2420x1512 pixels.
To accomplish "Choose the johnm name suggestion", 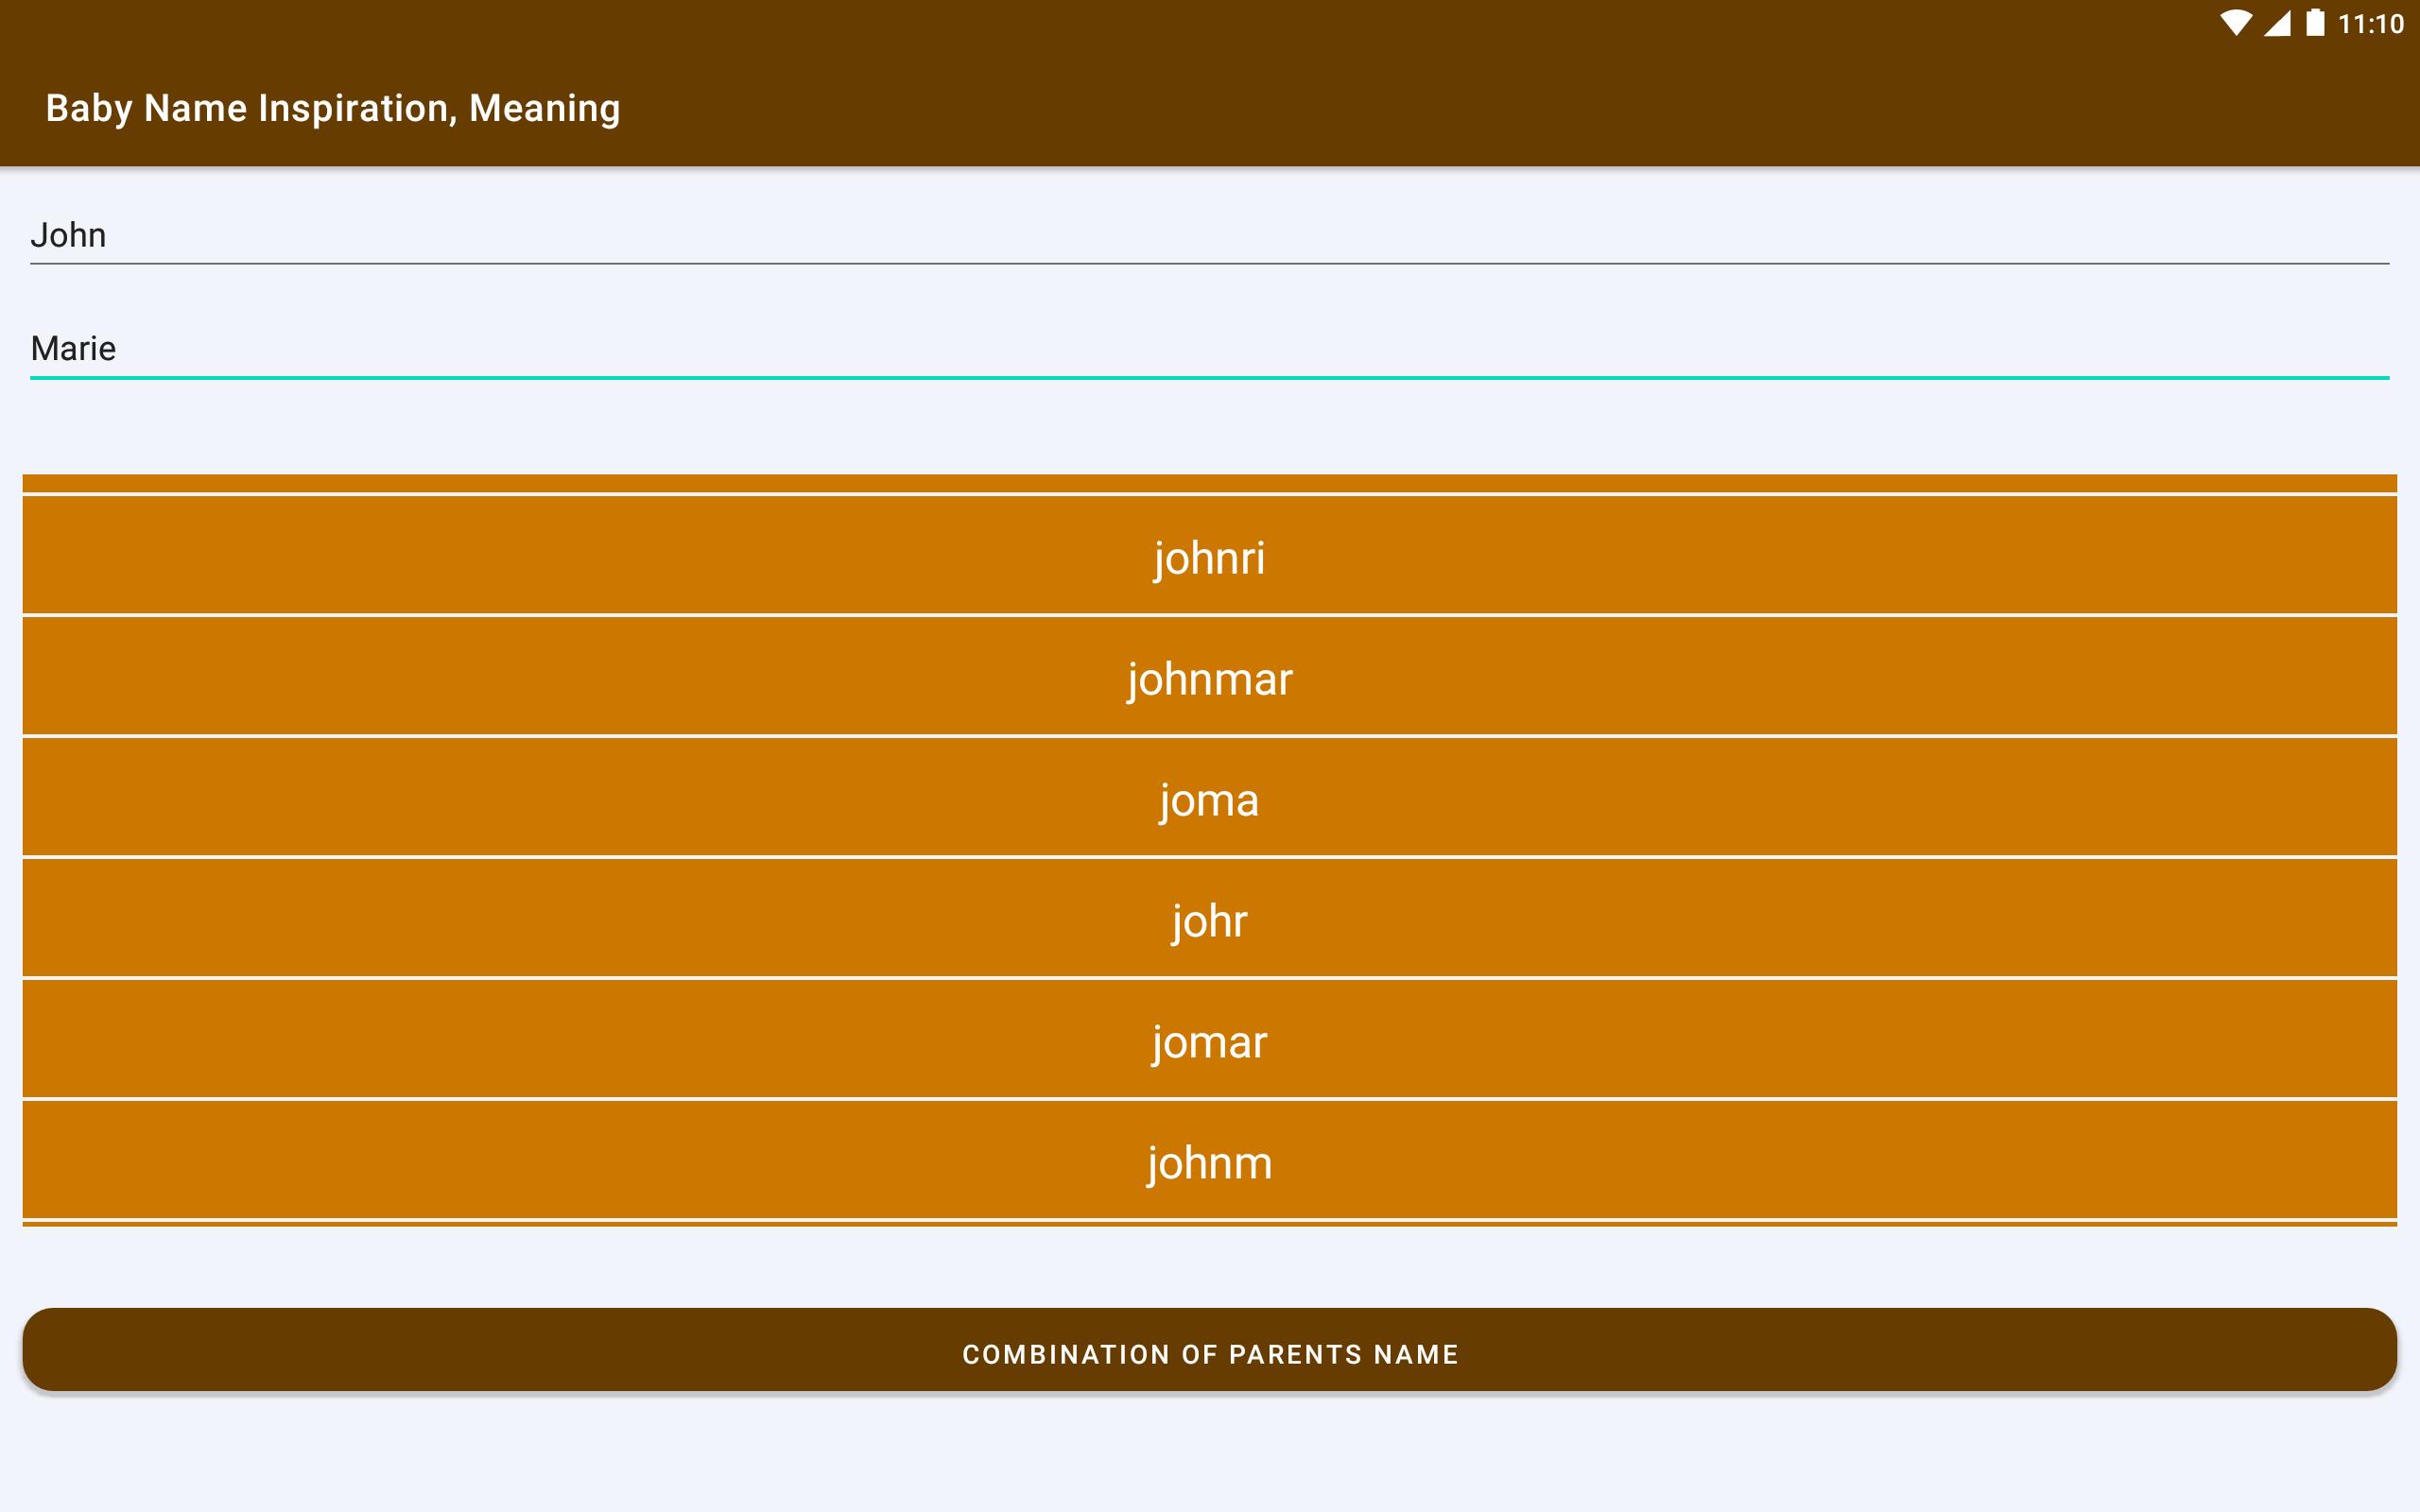I will tap(1209, 1160).
